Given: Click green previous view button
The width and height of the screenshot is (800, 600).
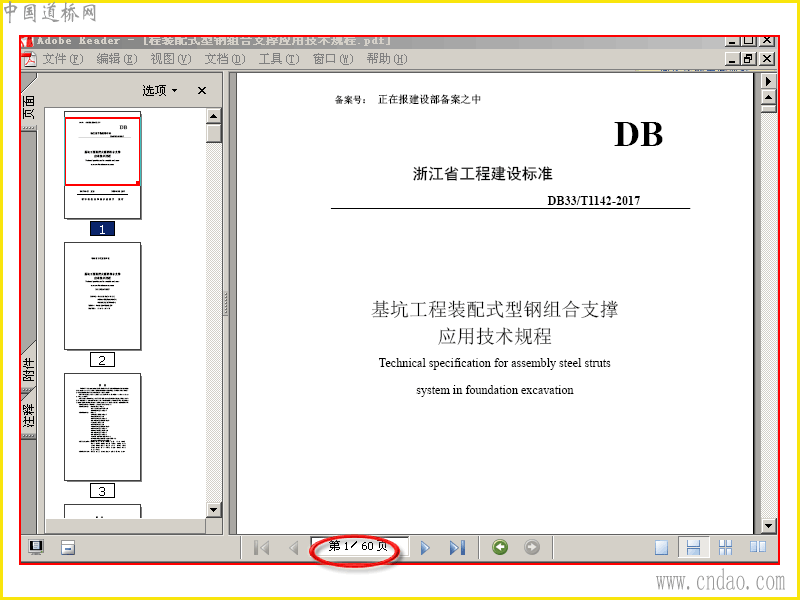Looking at the screenshot, I should pyautogui.click(x=500, y=547).
